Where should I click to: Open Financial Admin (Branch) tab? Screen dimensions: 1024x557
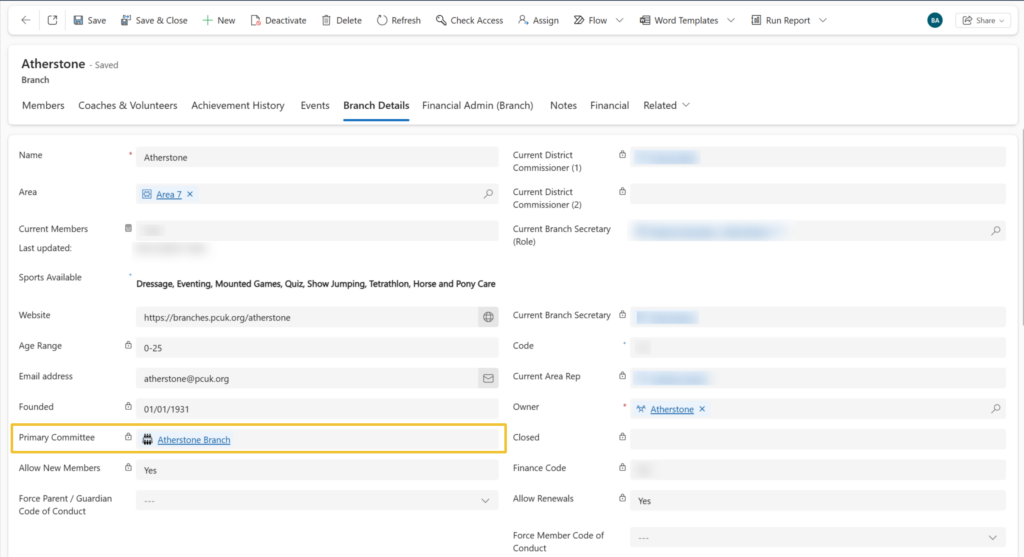tap(477, 105)
